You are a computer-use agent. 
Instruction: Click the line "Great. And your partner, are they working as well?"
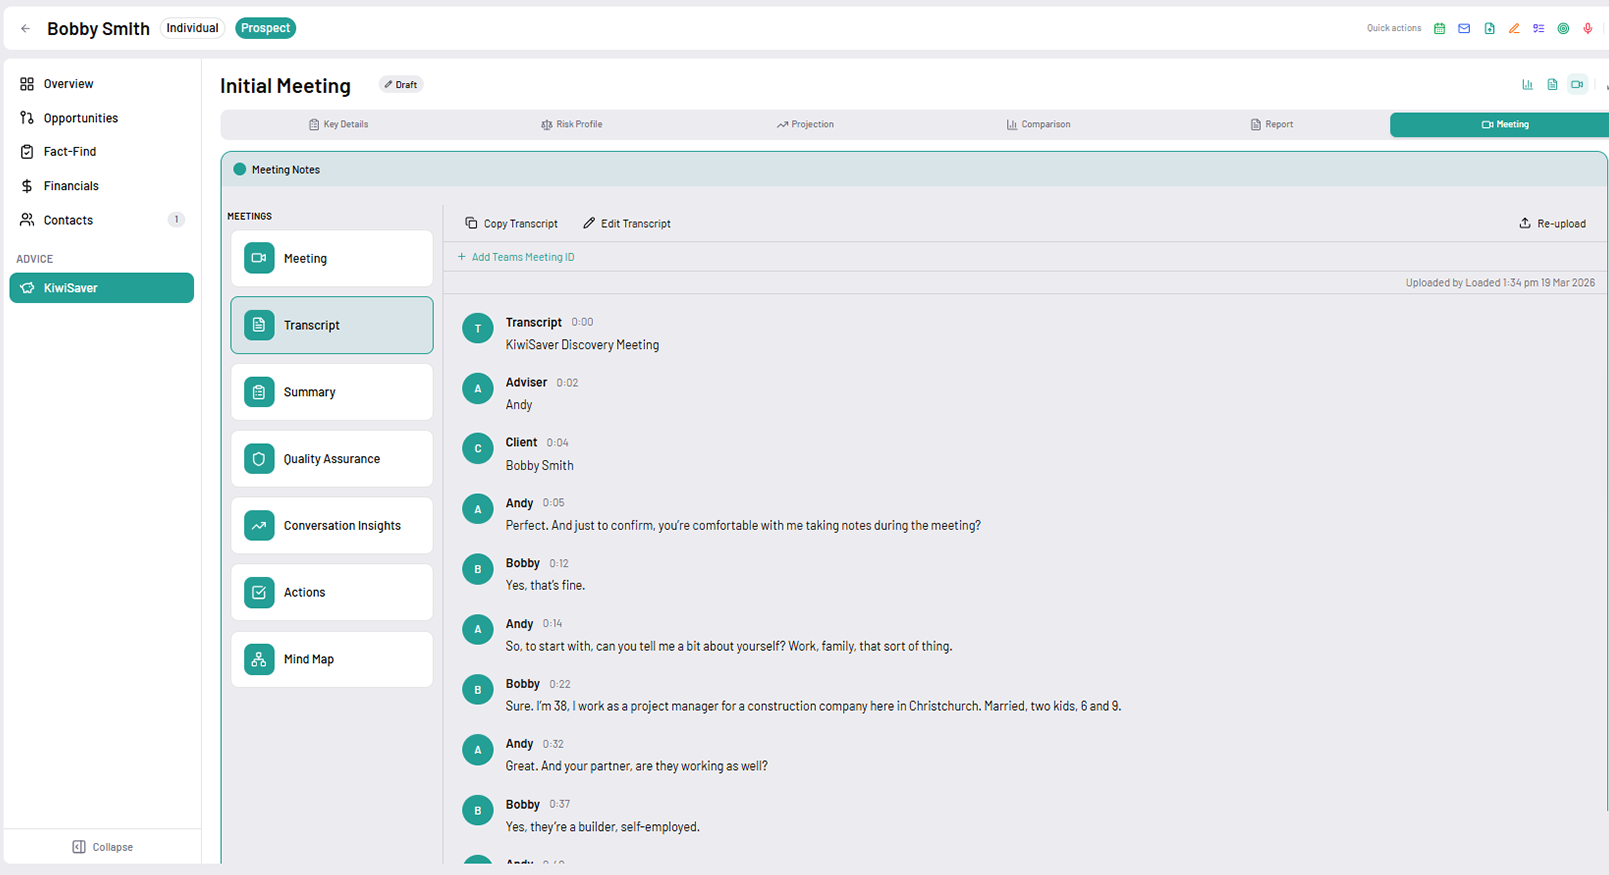(637, 766)
